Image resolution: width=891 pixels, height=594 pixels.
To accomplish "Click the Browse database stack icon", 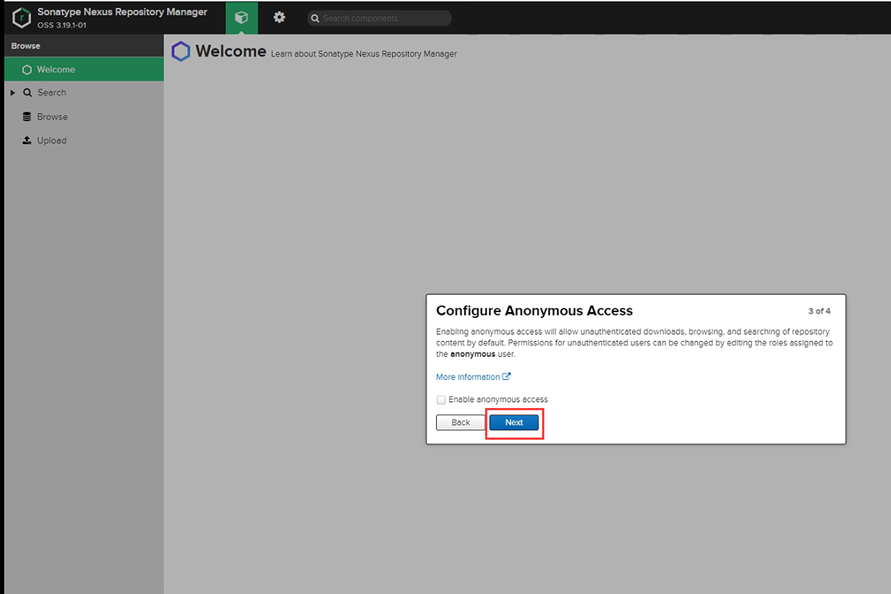I will coord(27,117).
